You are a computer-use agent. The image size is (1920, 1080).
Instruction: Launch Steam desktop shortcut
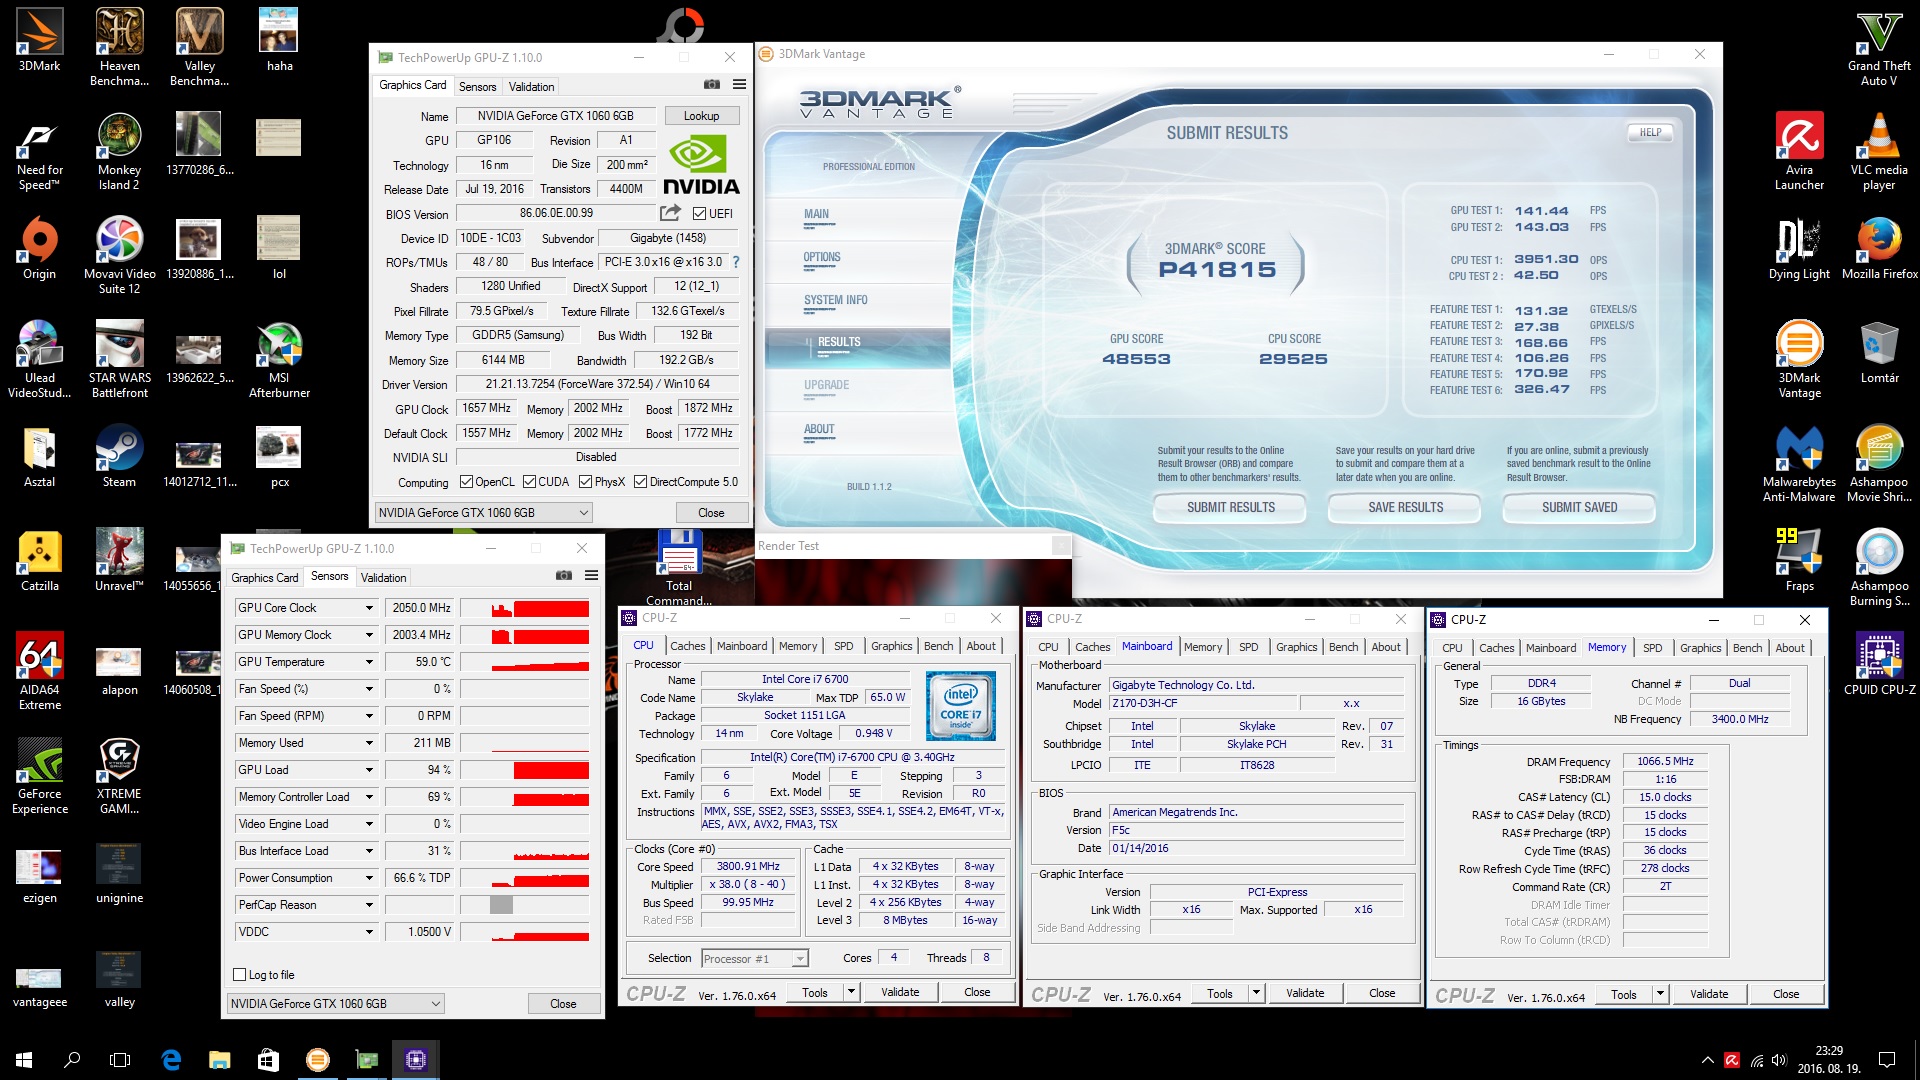(119, 457)
